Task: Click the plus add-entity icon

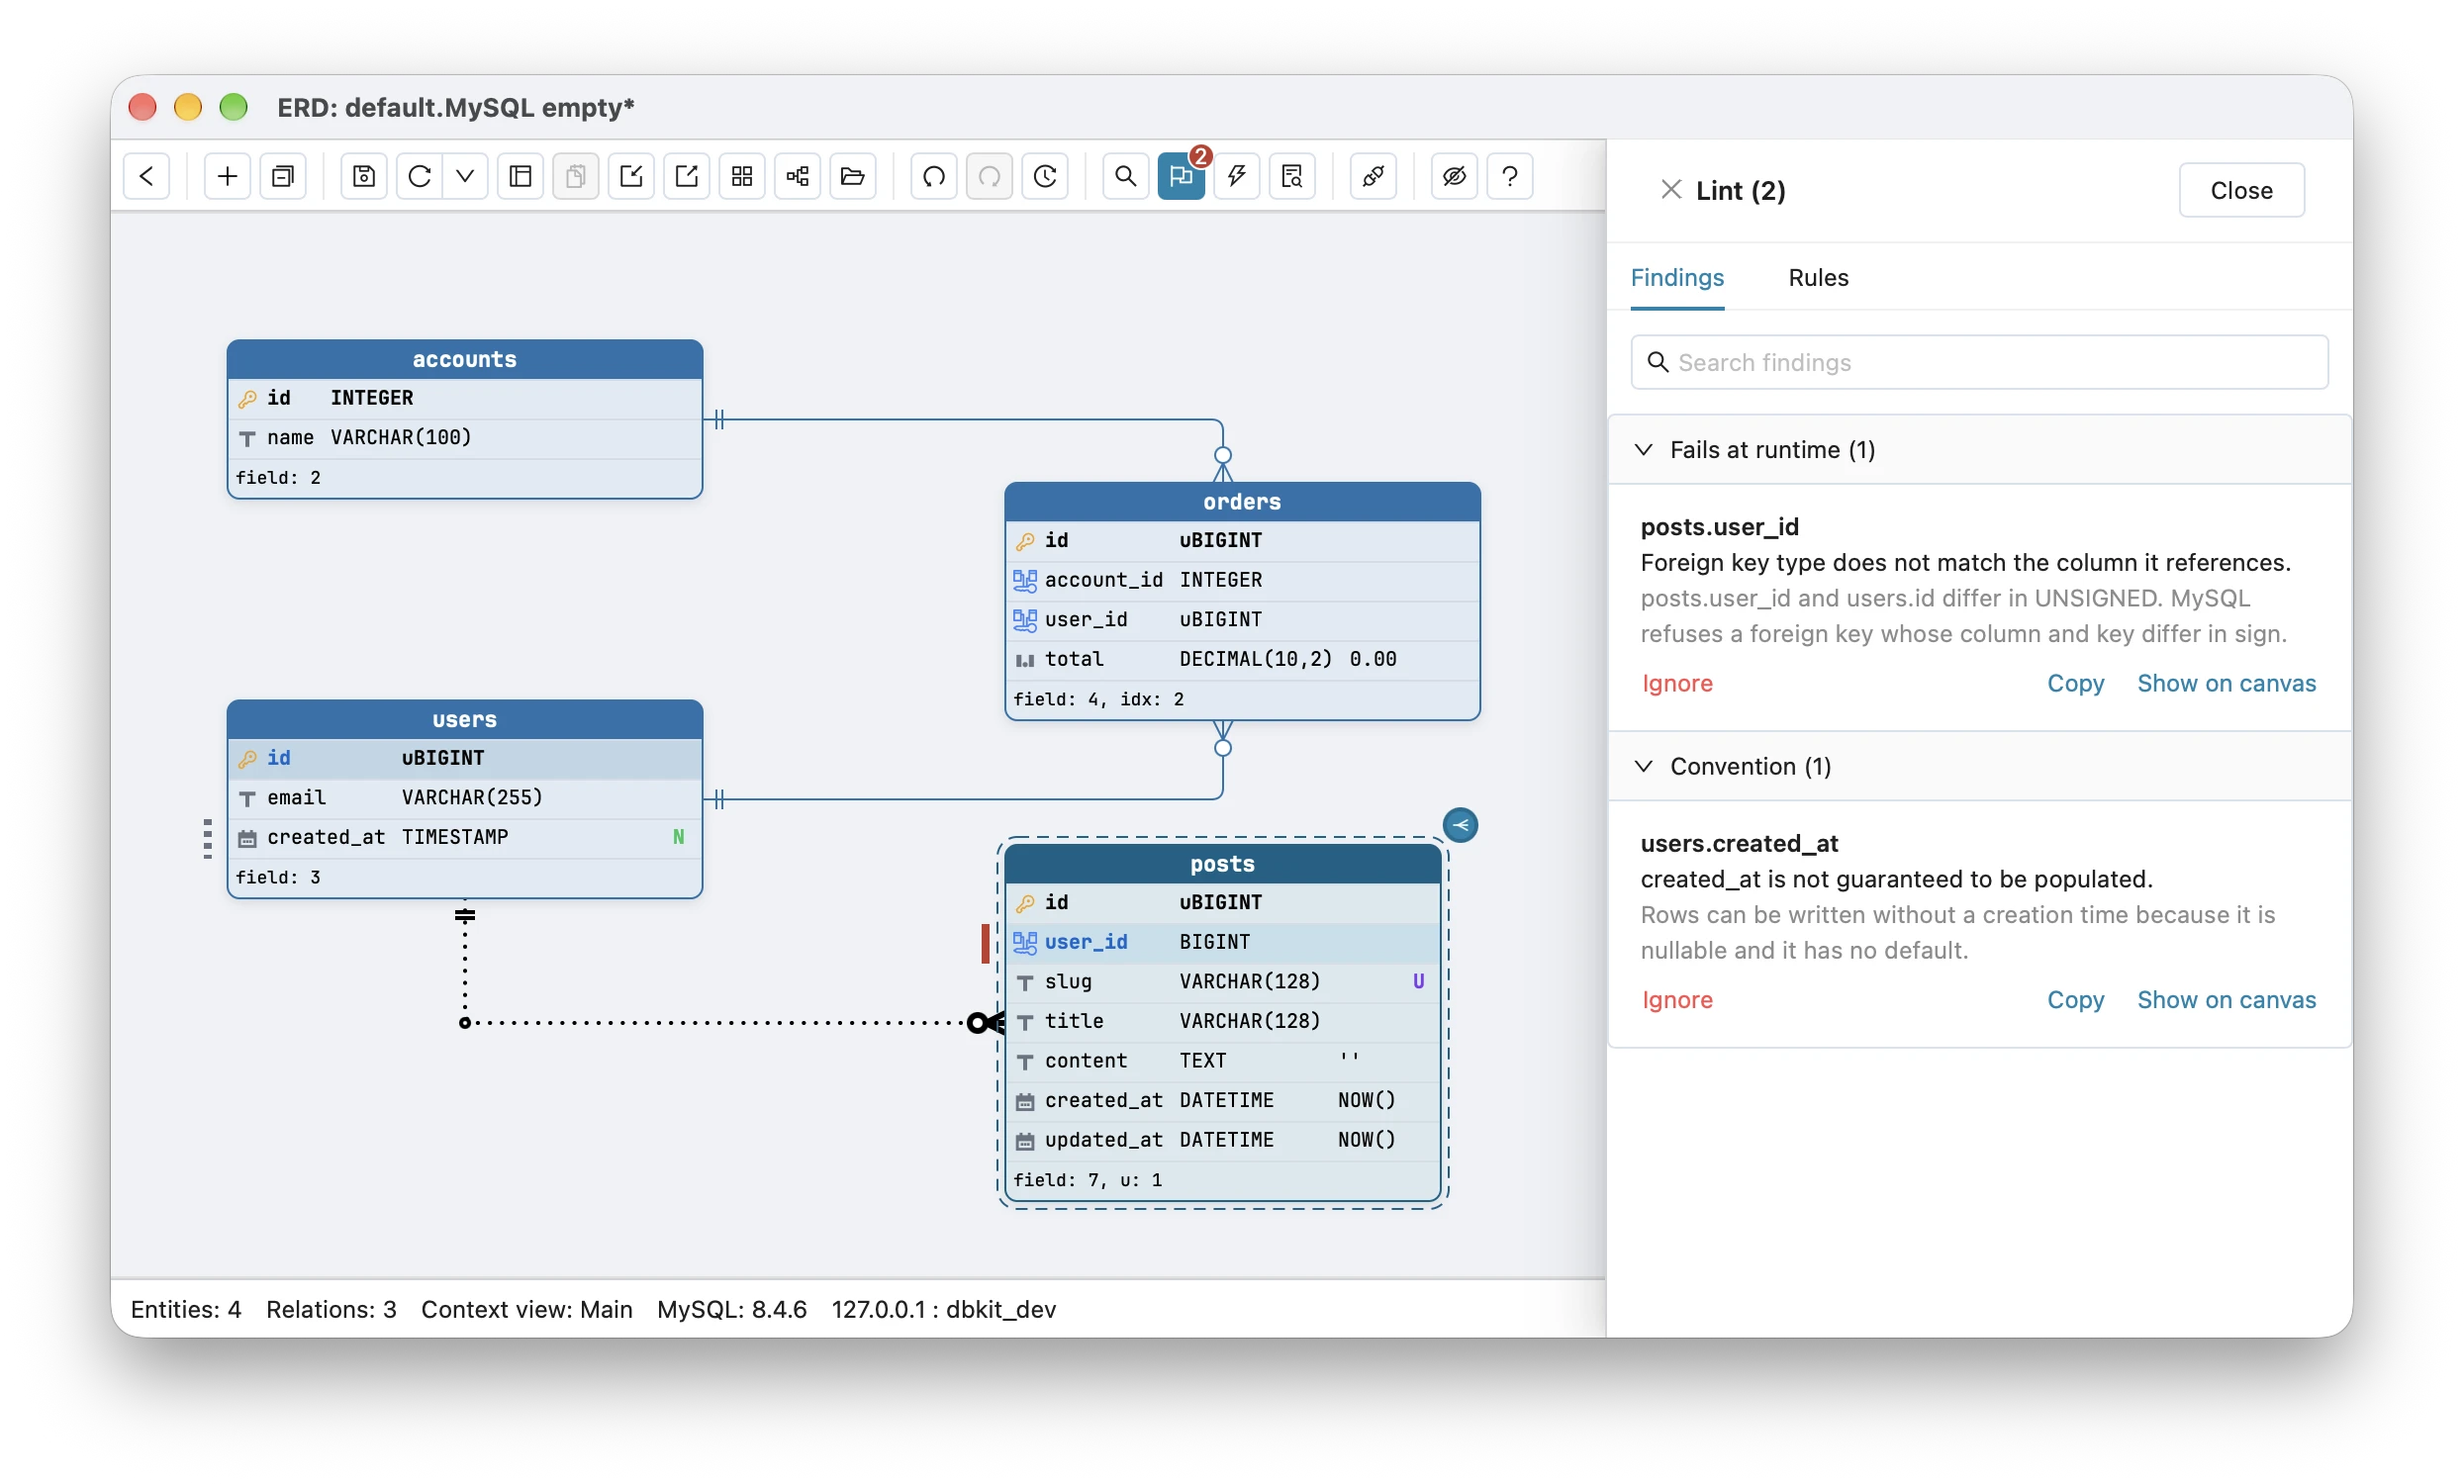Action: click(227, 176)
